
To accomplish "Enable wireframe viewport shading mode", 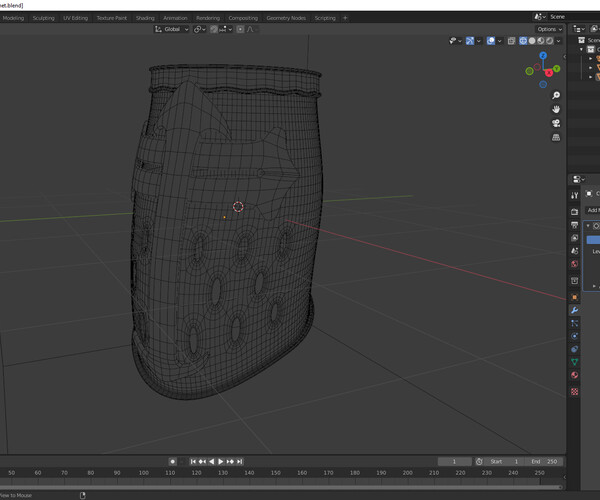I will click(x=523, y=41).
